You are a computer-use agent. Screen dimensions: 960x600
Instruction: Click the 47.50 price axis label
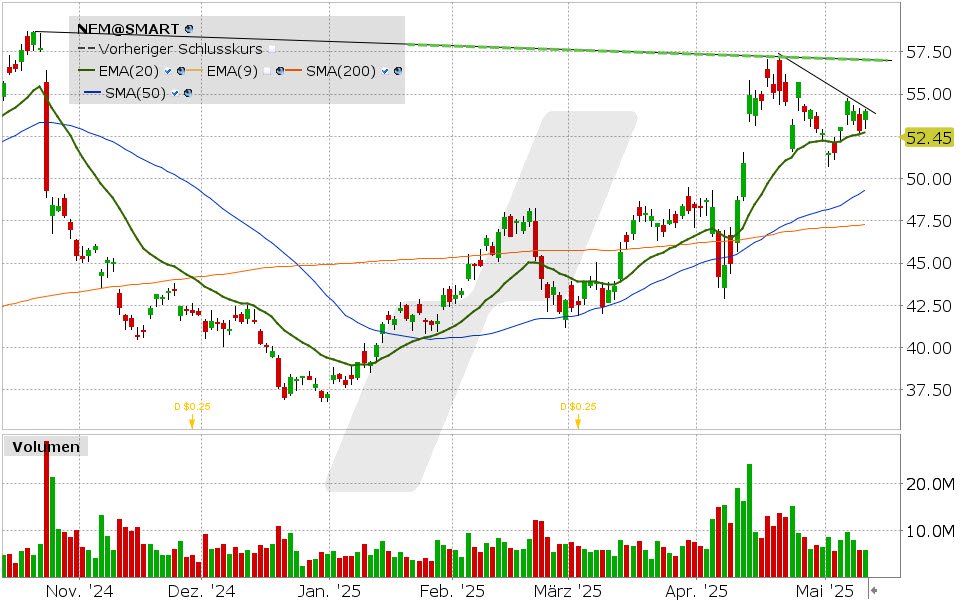929,221
